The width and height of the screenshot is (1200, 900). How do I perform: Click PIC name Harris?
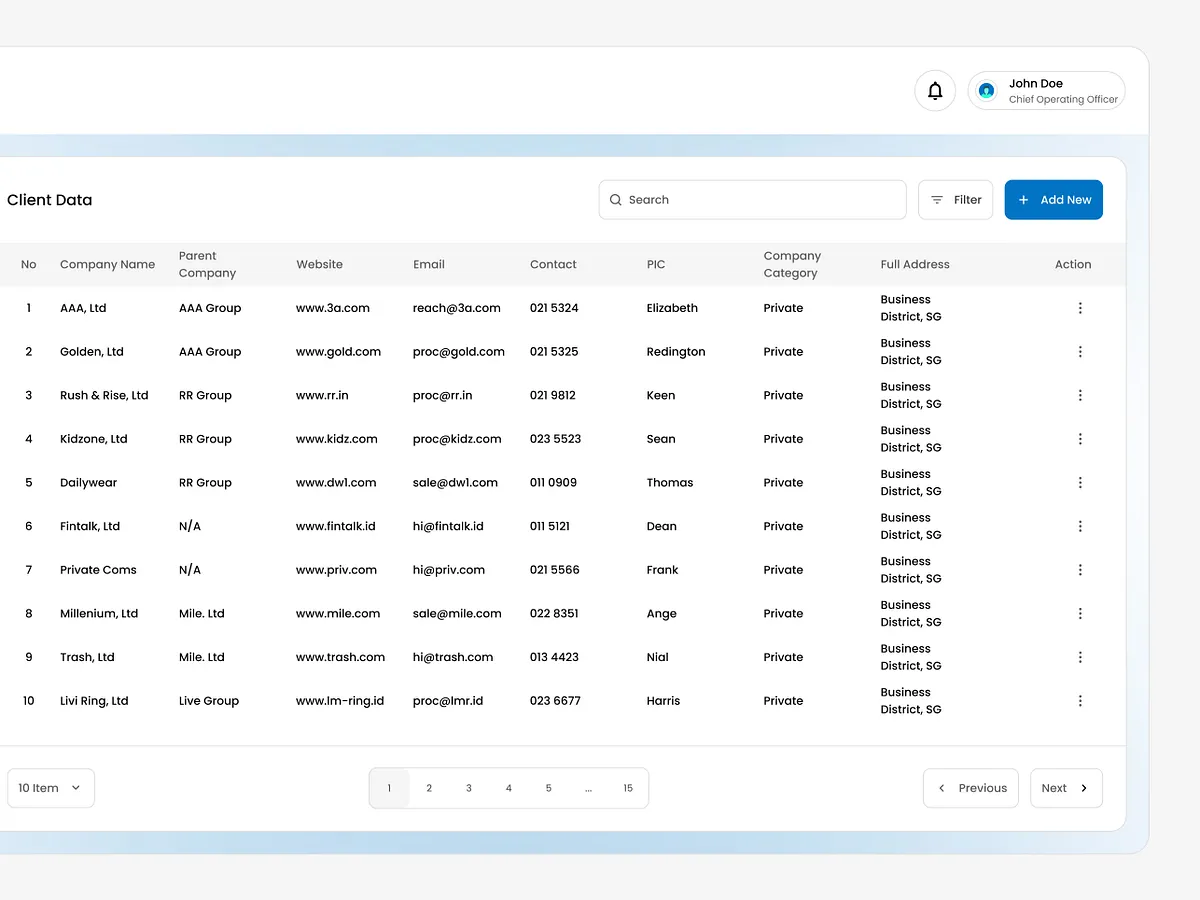[663, 701]
